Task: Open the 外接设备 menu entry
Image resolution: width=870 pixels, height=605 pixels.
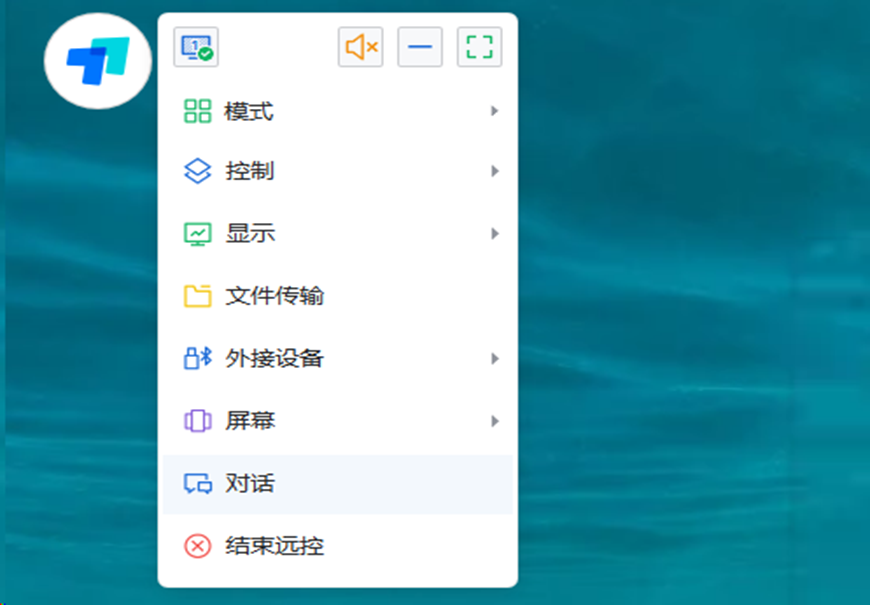Action: [338, 359]
